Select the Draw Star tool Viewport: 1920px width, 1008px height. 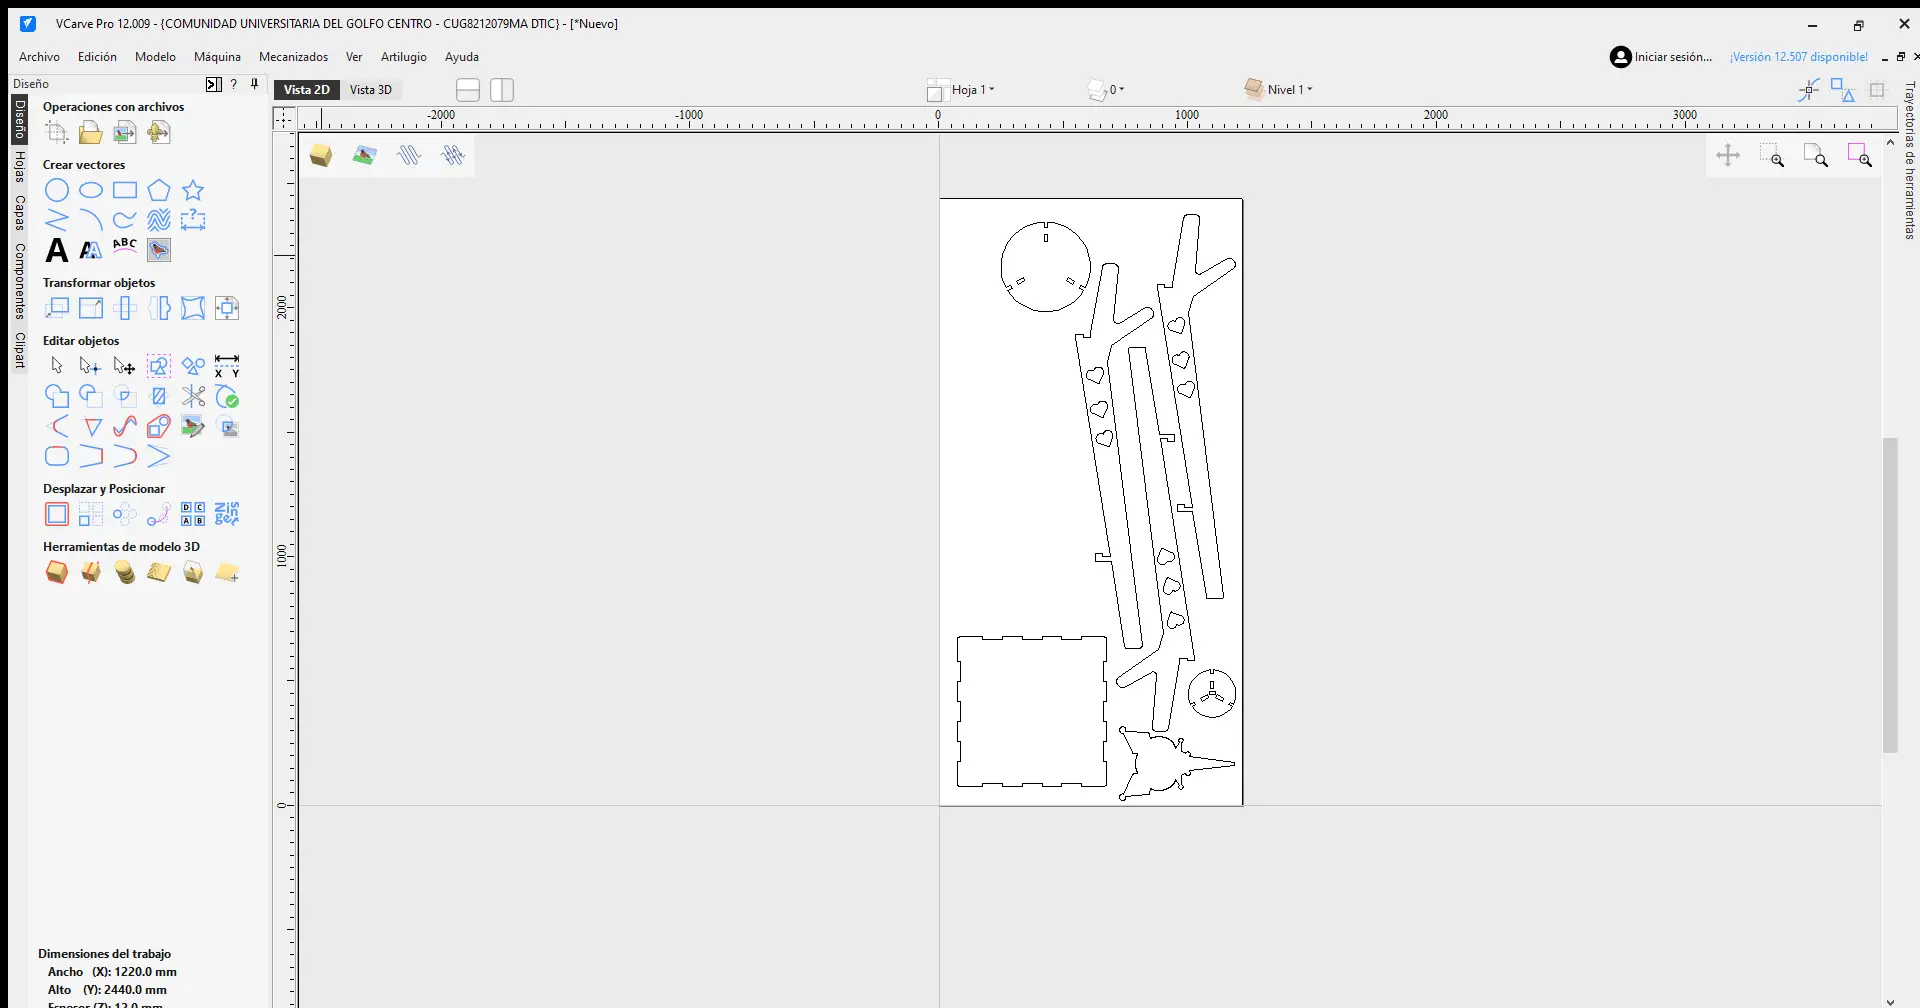[x=193, y=190]
